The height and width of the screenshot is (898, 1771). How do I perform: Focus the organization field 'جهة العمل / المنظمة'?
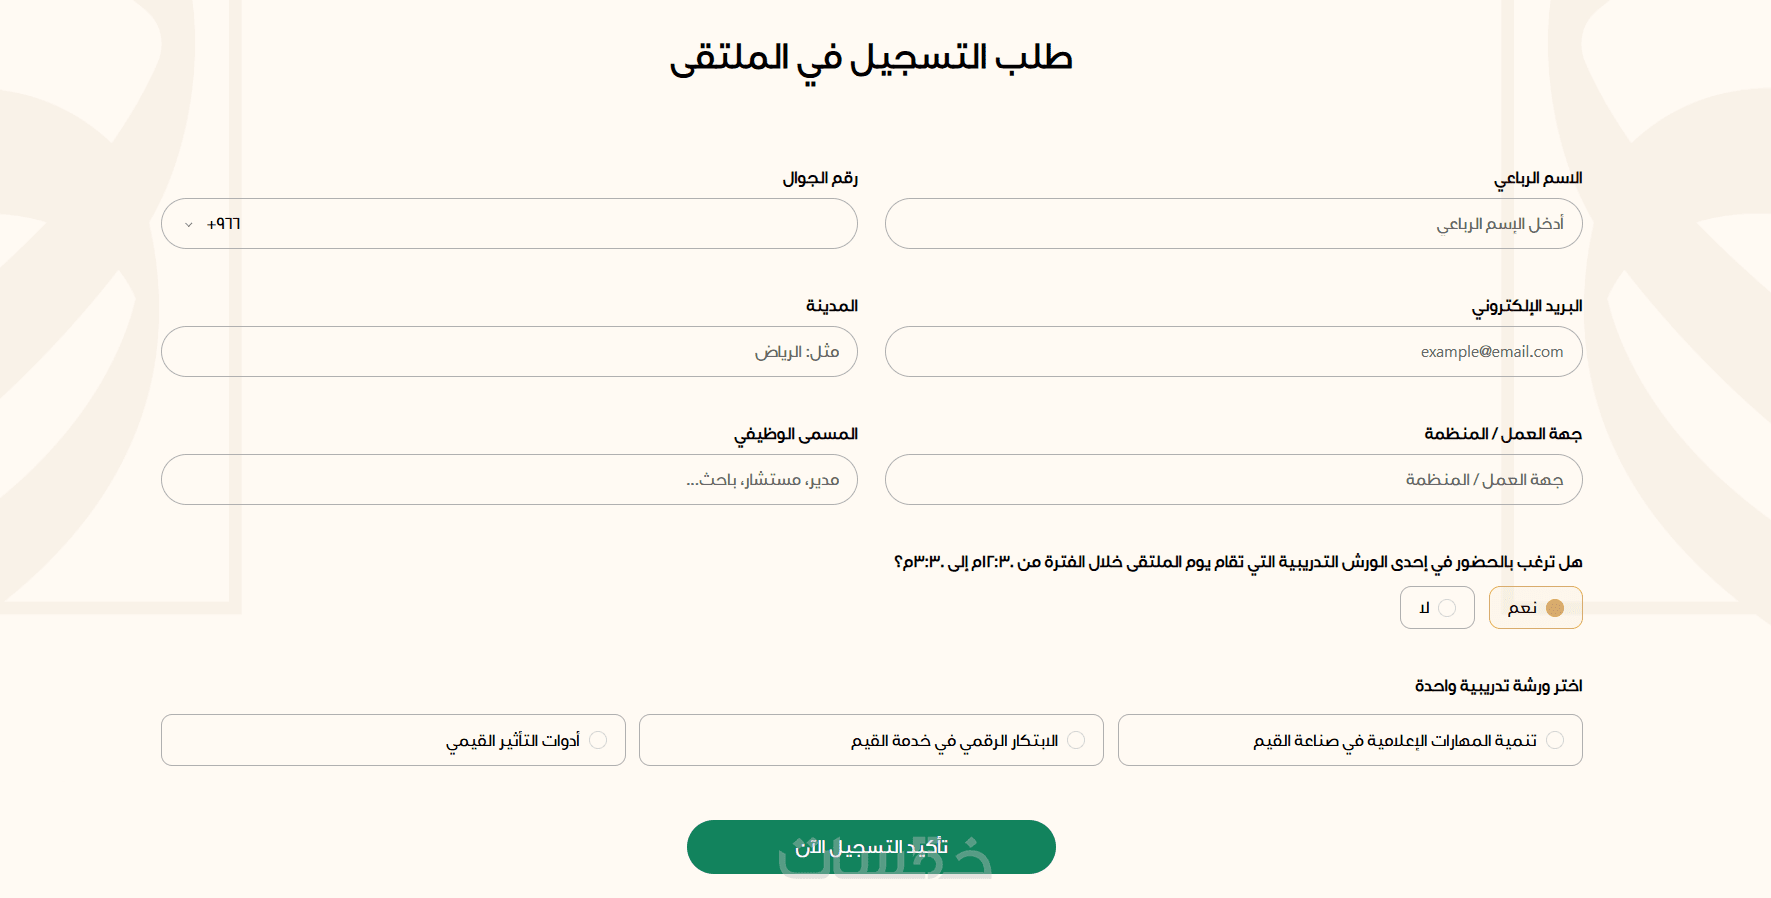pyautogui.click(x=1233, y=480)
